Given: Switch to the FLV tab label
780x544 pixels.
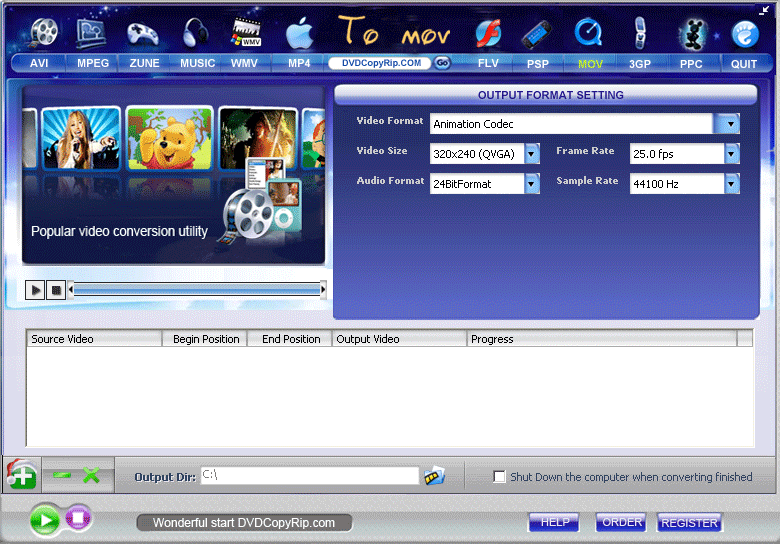Looking at the screenshot, I should tap(488, 63).
